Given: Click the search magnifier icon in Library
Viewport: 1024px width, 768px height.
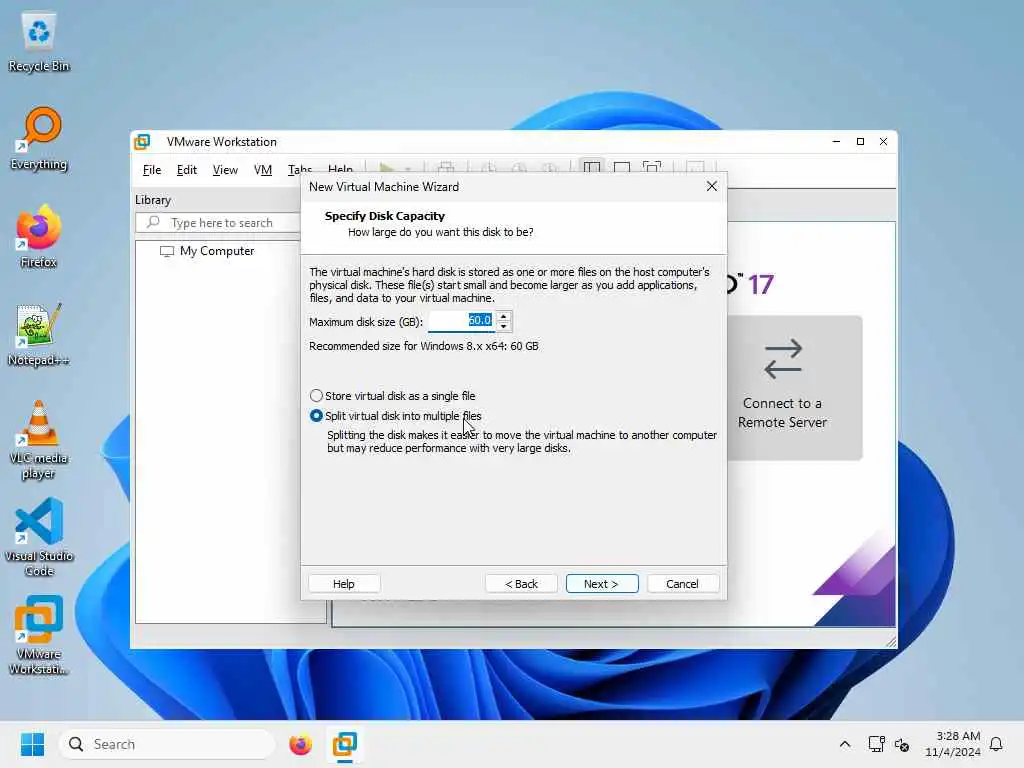Looking at the screenshot, I should 153,223.
